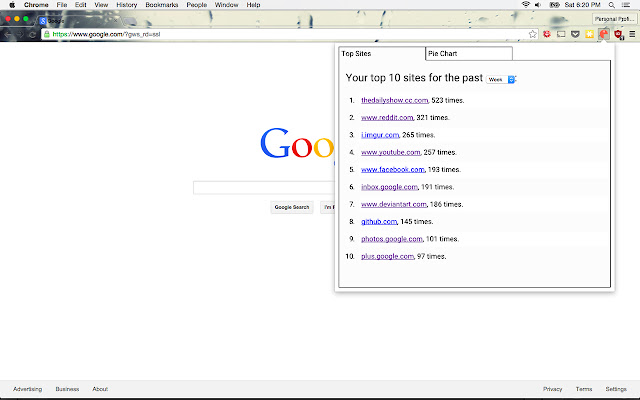Open inbox.google.com link
The height and width of the screenshot is (400, 640).
[389, 187]
